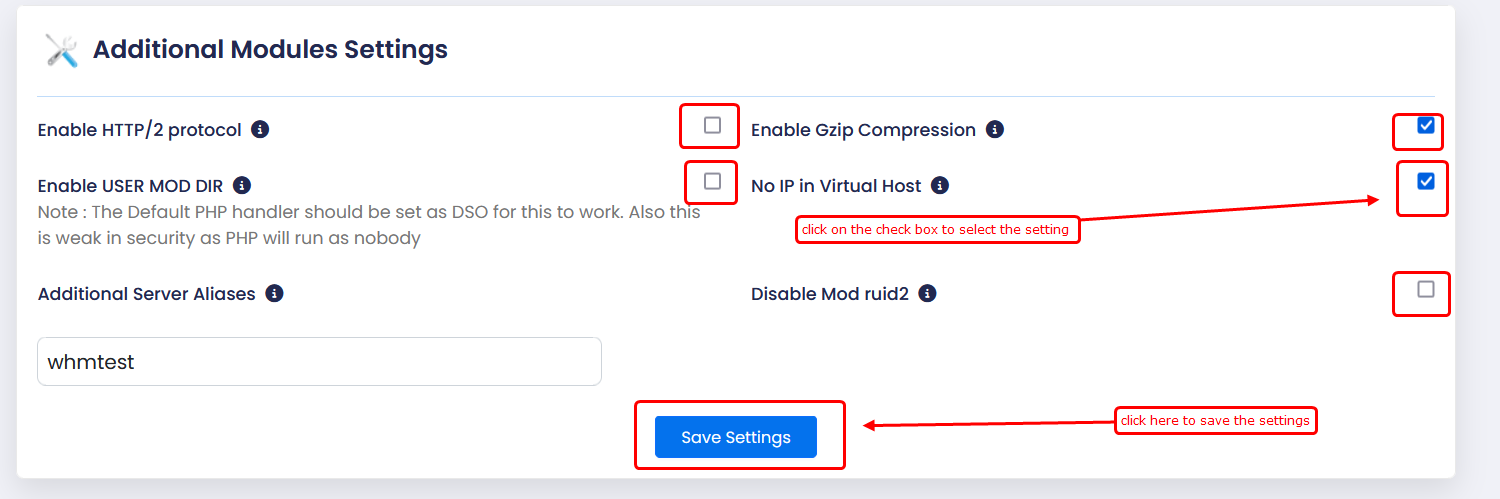Click the Enable HTTP/2 protocol label text
The image size is (1500, 499).
pyautogui.click(x=139, y=130)
